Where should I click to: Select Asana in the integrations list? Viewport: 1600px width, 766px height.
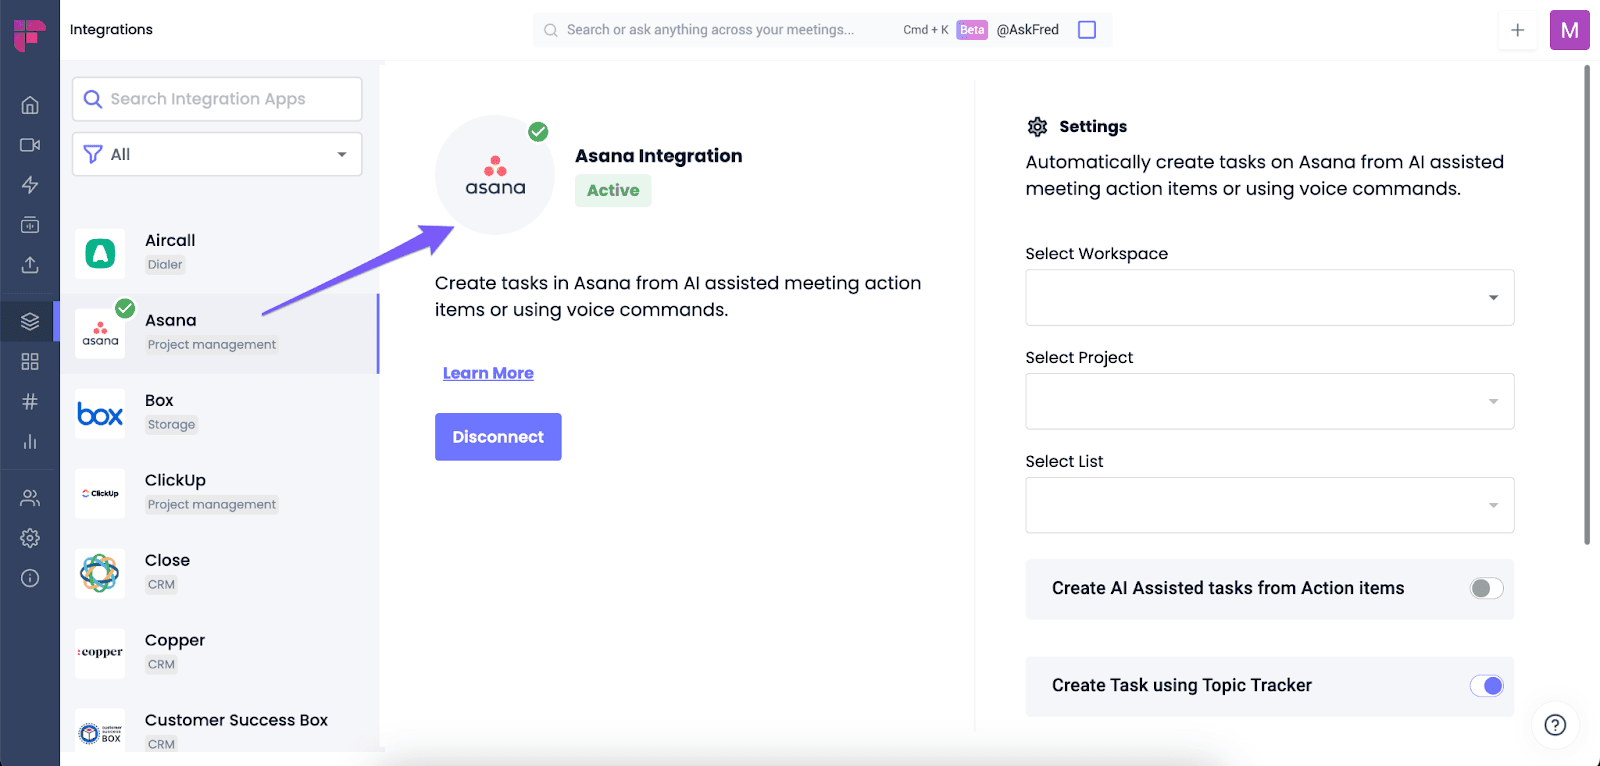tap(220, 334)
